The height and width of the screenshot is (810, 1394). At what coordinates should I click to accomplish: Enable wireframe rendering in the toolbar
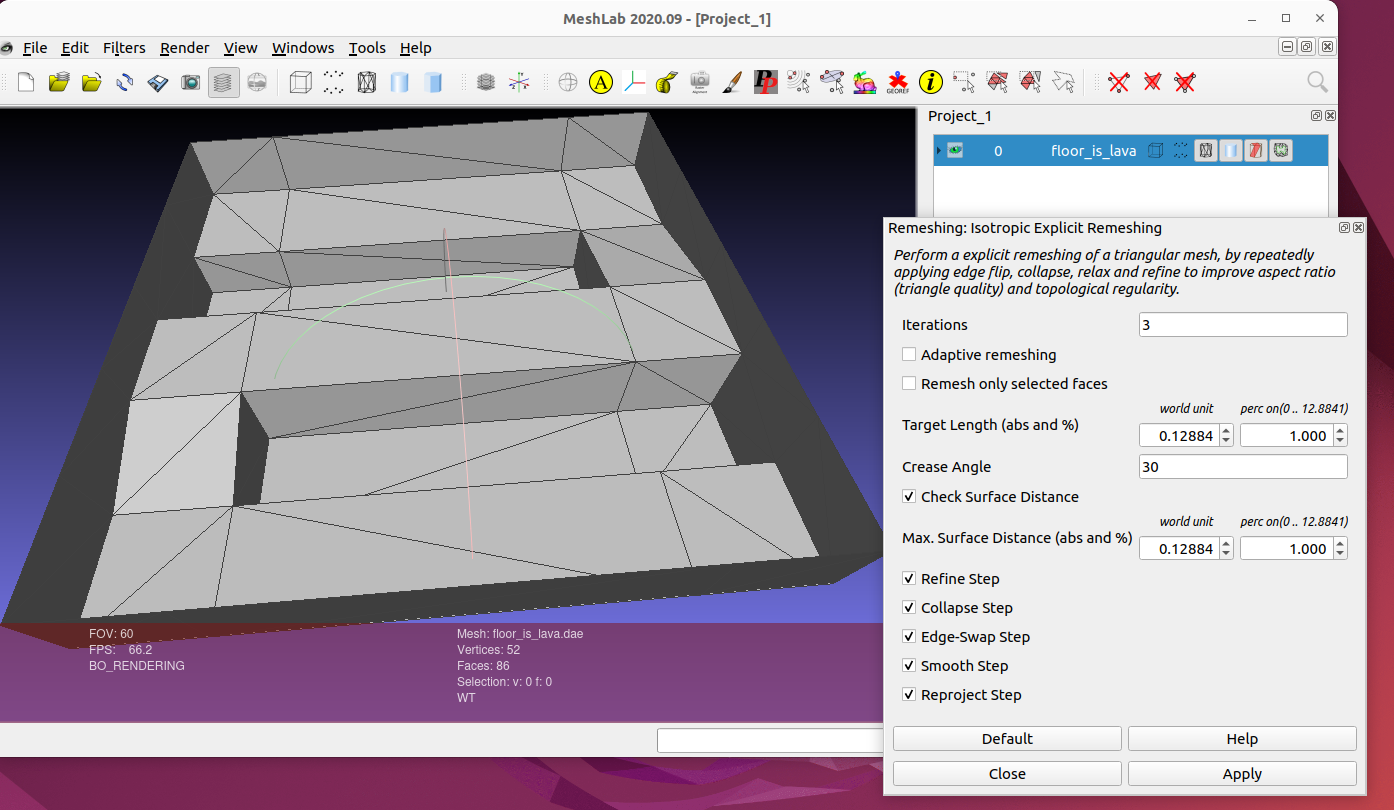(x=367, y=82)
